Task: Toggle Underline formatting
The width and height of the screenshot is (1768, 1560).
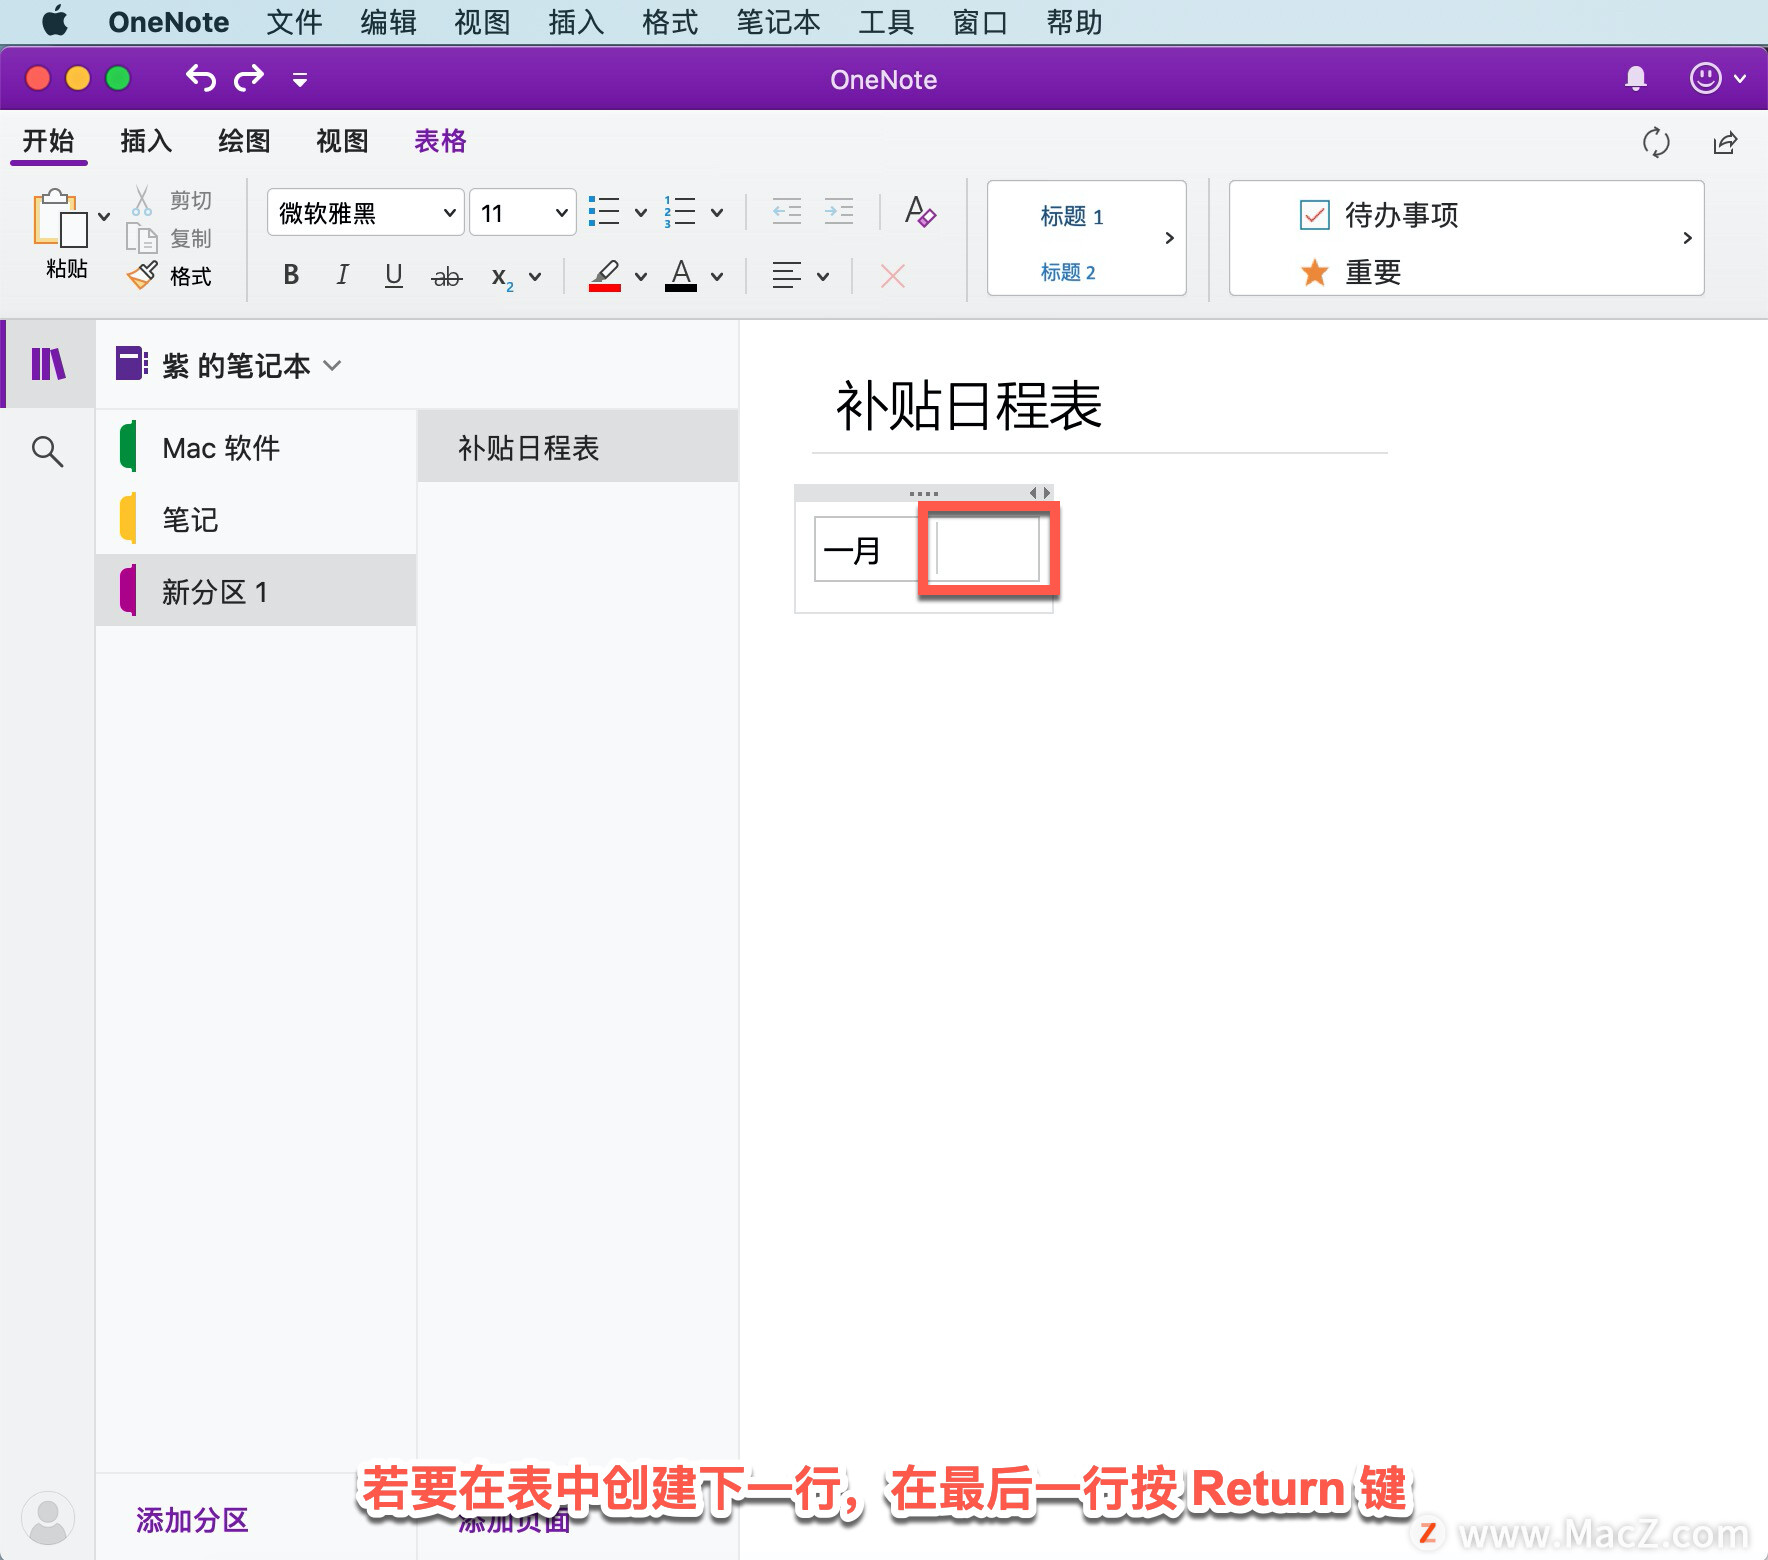Action: 394,275
